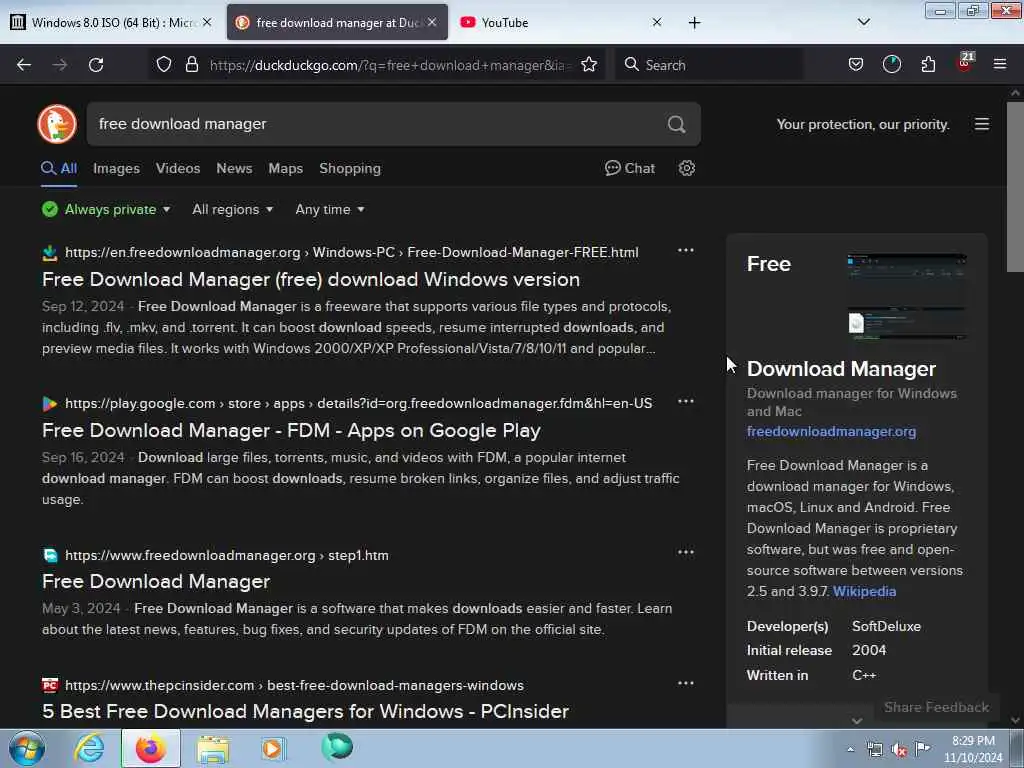The height and width of the screenshot is (768, 1024).
Task: Close the YouTube tab
Action: pyautogui.click(x=657, y=22)
